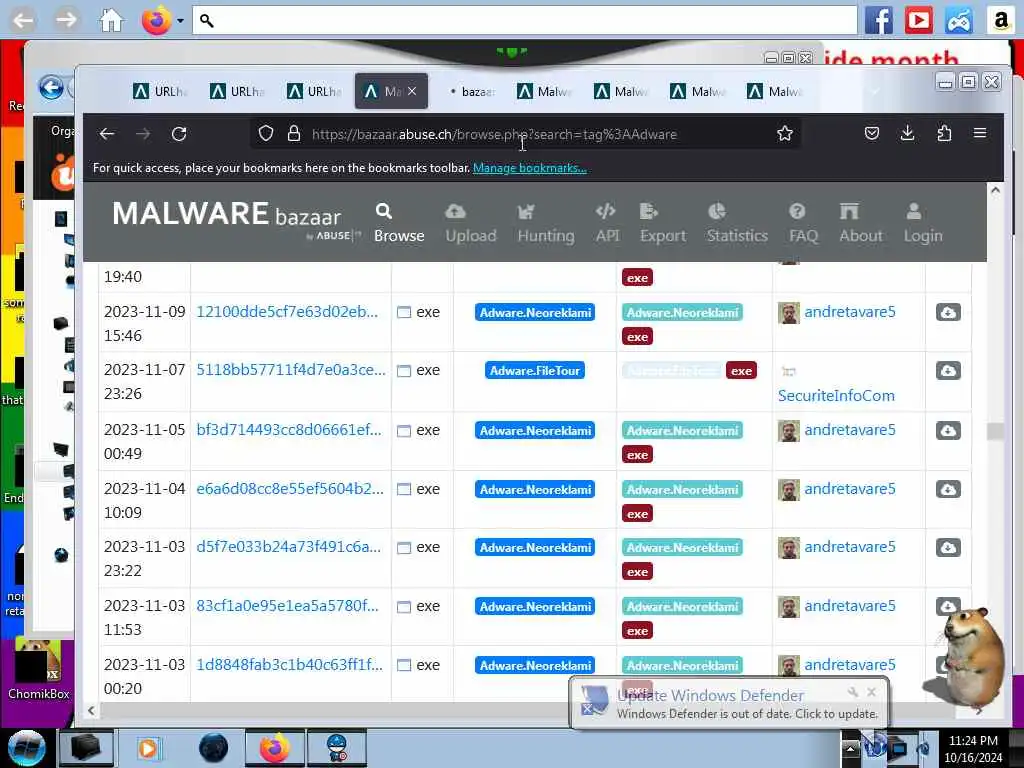This screenshot has width=1024, height=768.
Task: Click the Amazon icon in top toolbar
Action: [x=1000, y=20]
